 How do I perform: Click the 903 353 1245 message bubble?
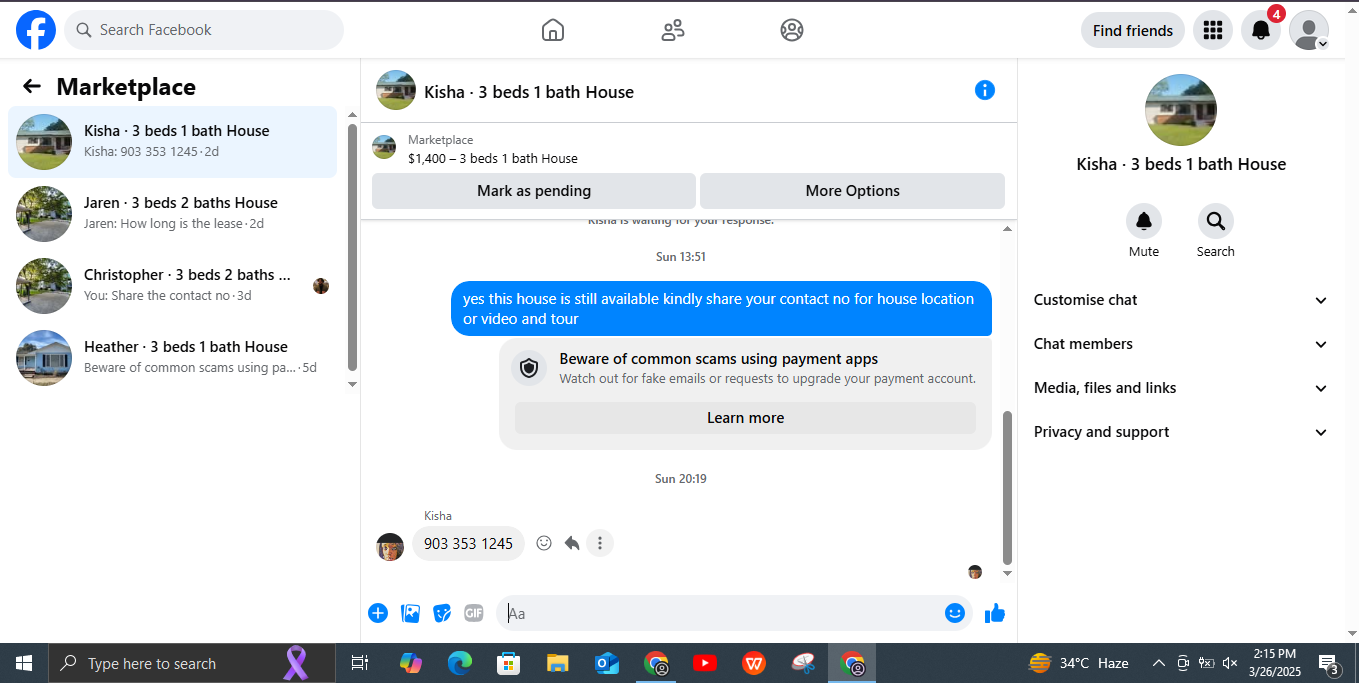[468, 544]
